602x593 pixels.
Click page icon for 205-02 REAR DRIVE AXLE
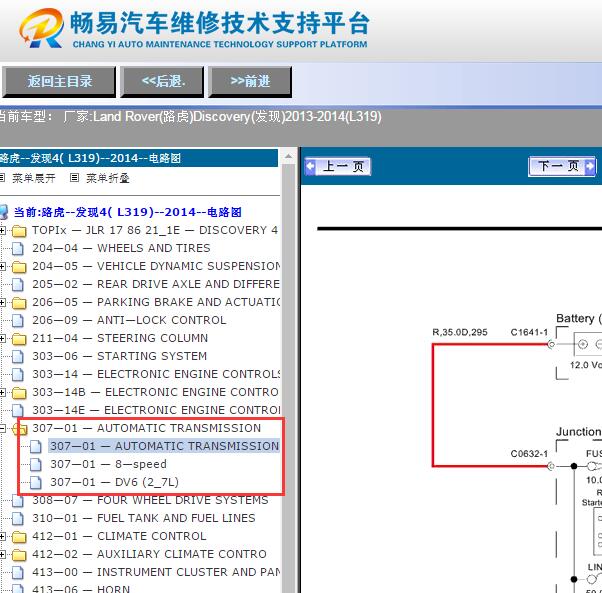18,284
